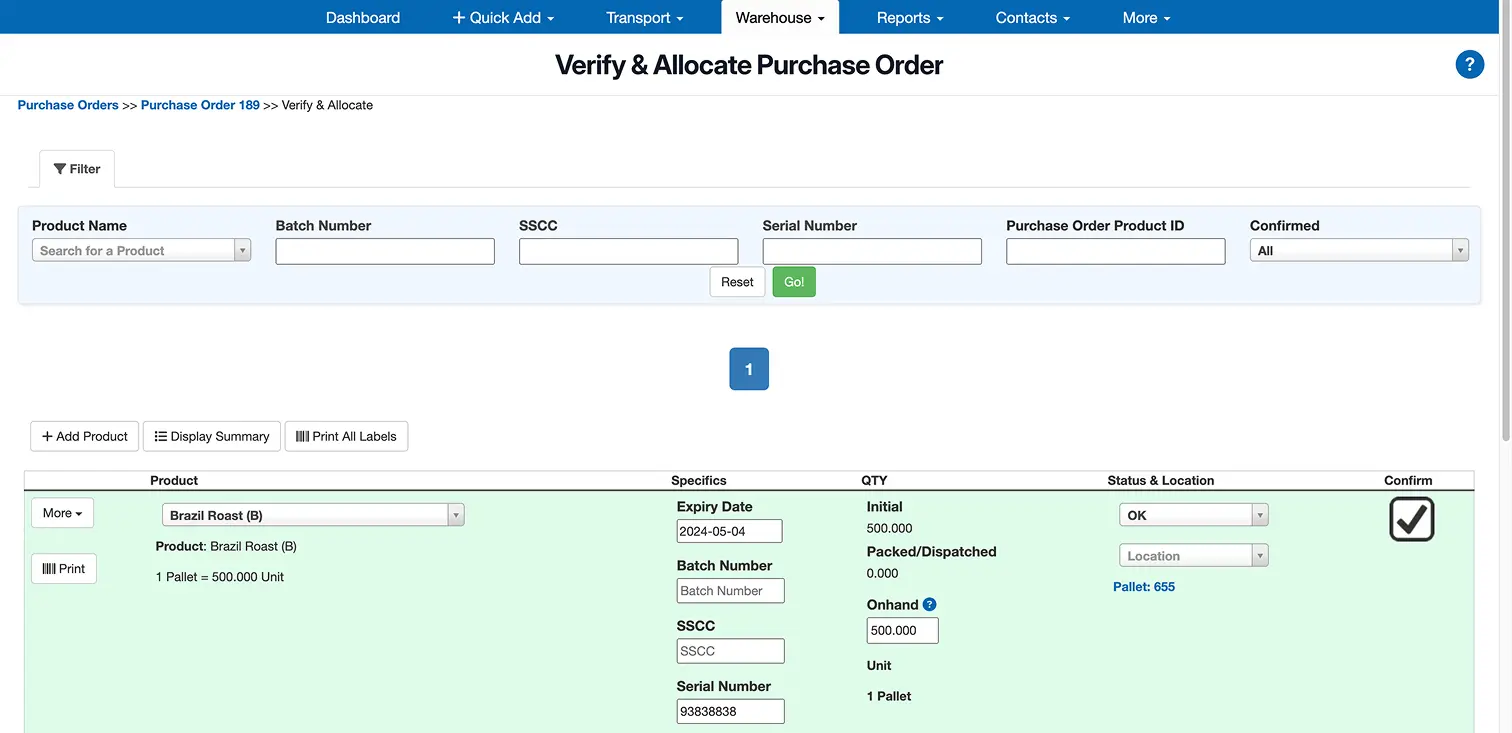Click the plus icon on Add Product

tap(48, 436)
